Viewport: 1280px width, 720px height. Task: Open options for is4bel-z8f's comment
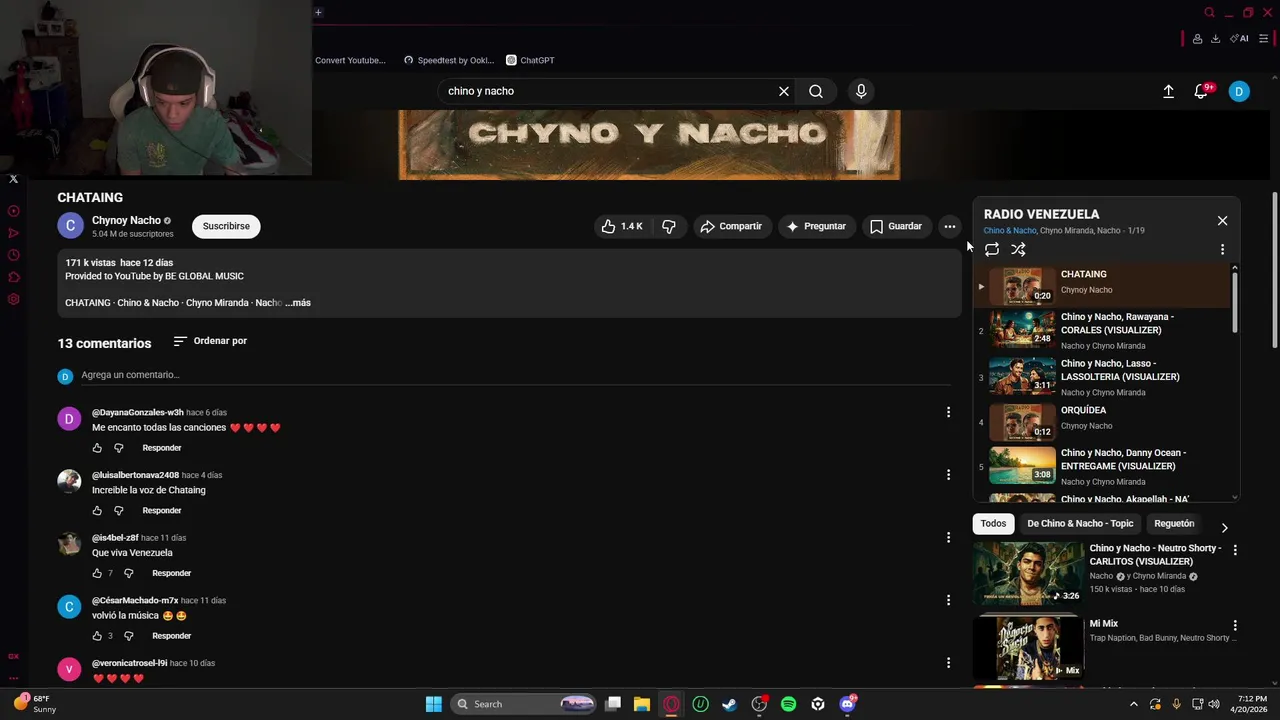(948, 537)
